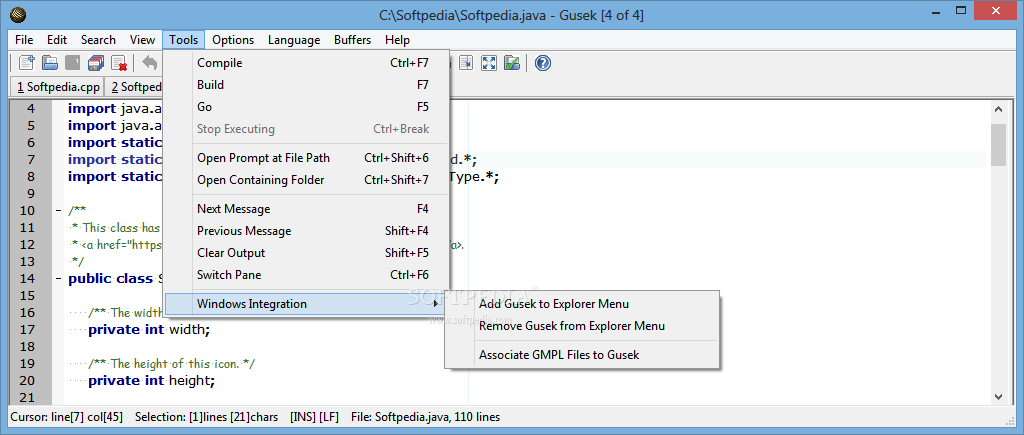
Task: Click the toolbar icon left of full screen
Action: (466, 63)
